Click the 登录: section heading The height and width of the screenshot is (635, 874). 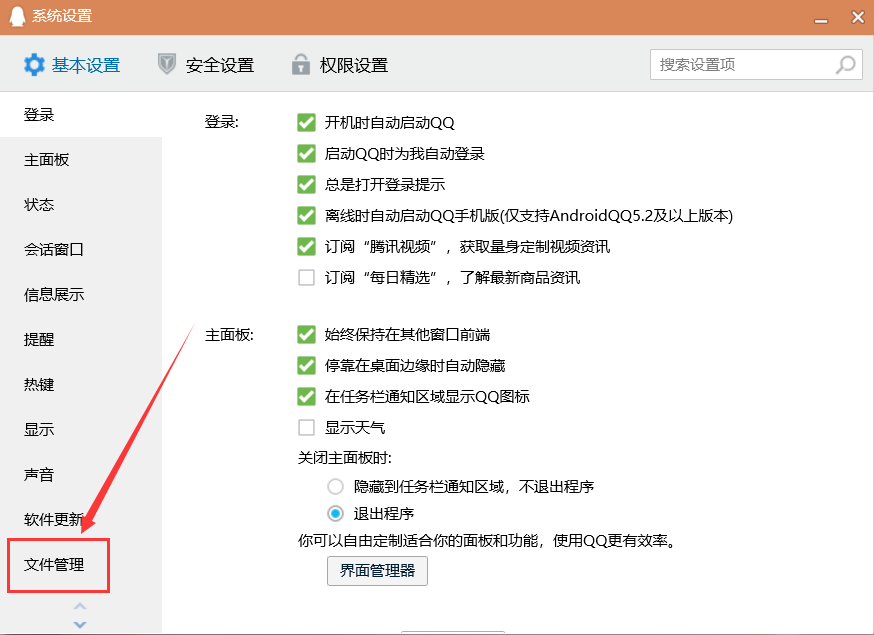click(221, 122)
